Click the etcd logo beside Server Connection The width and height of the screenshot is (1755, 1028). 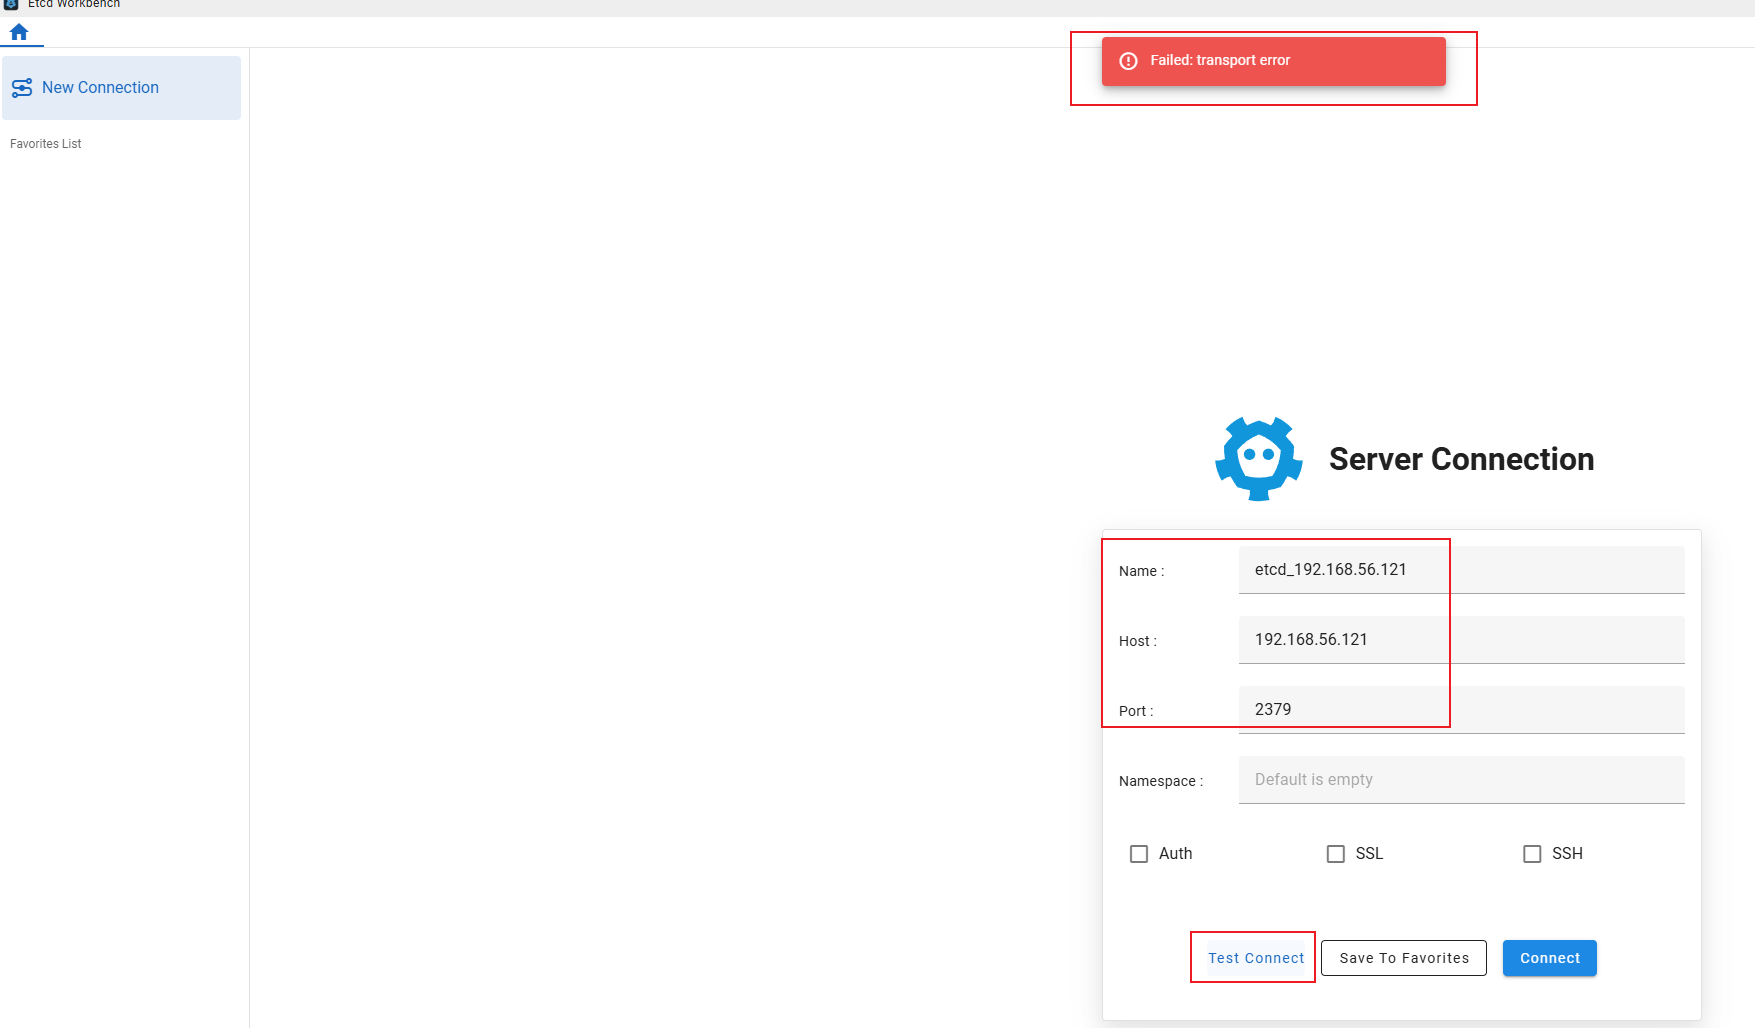coord(1259,459)
